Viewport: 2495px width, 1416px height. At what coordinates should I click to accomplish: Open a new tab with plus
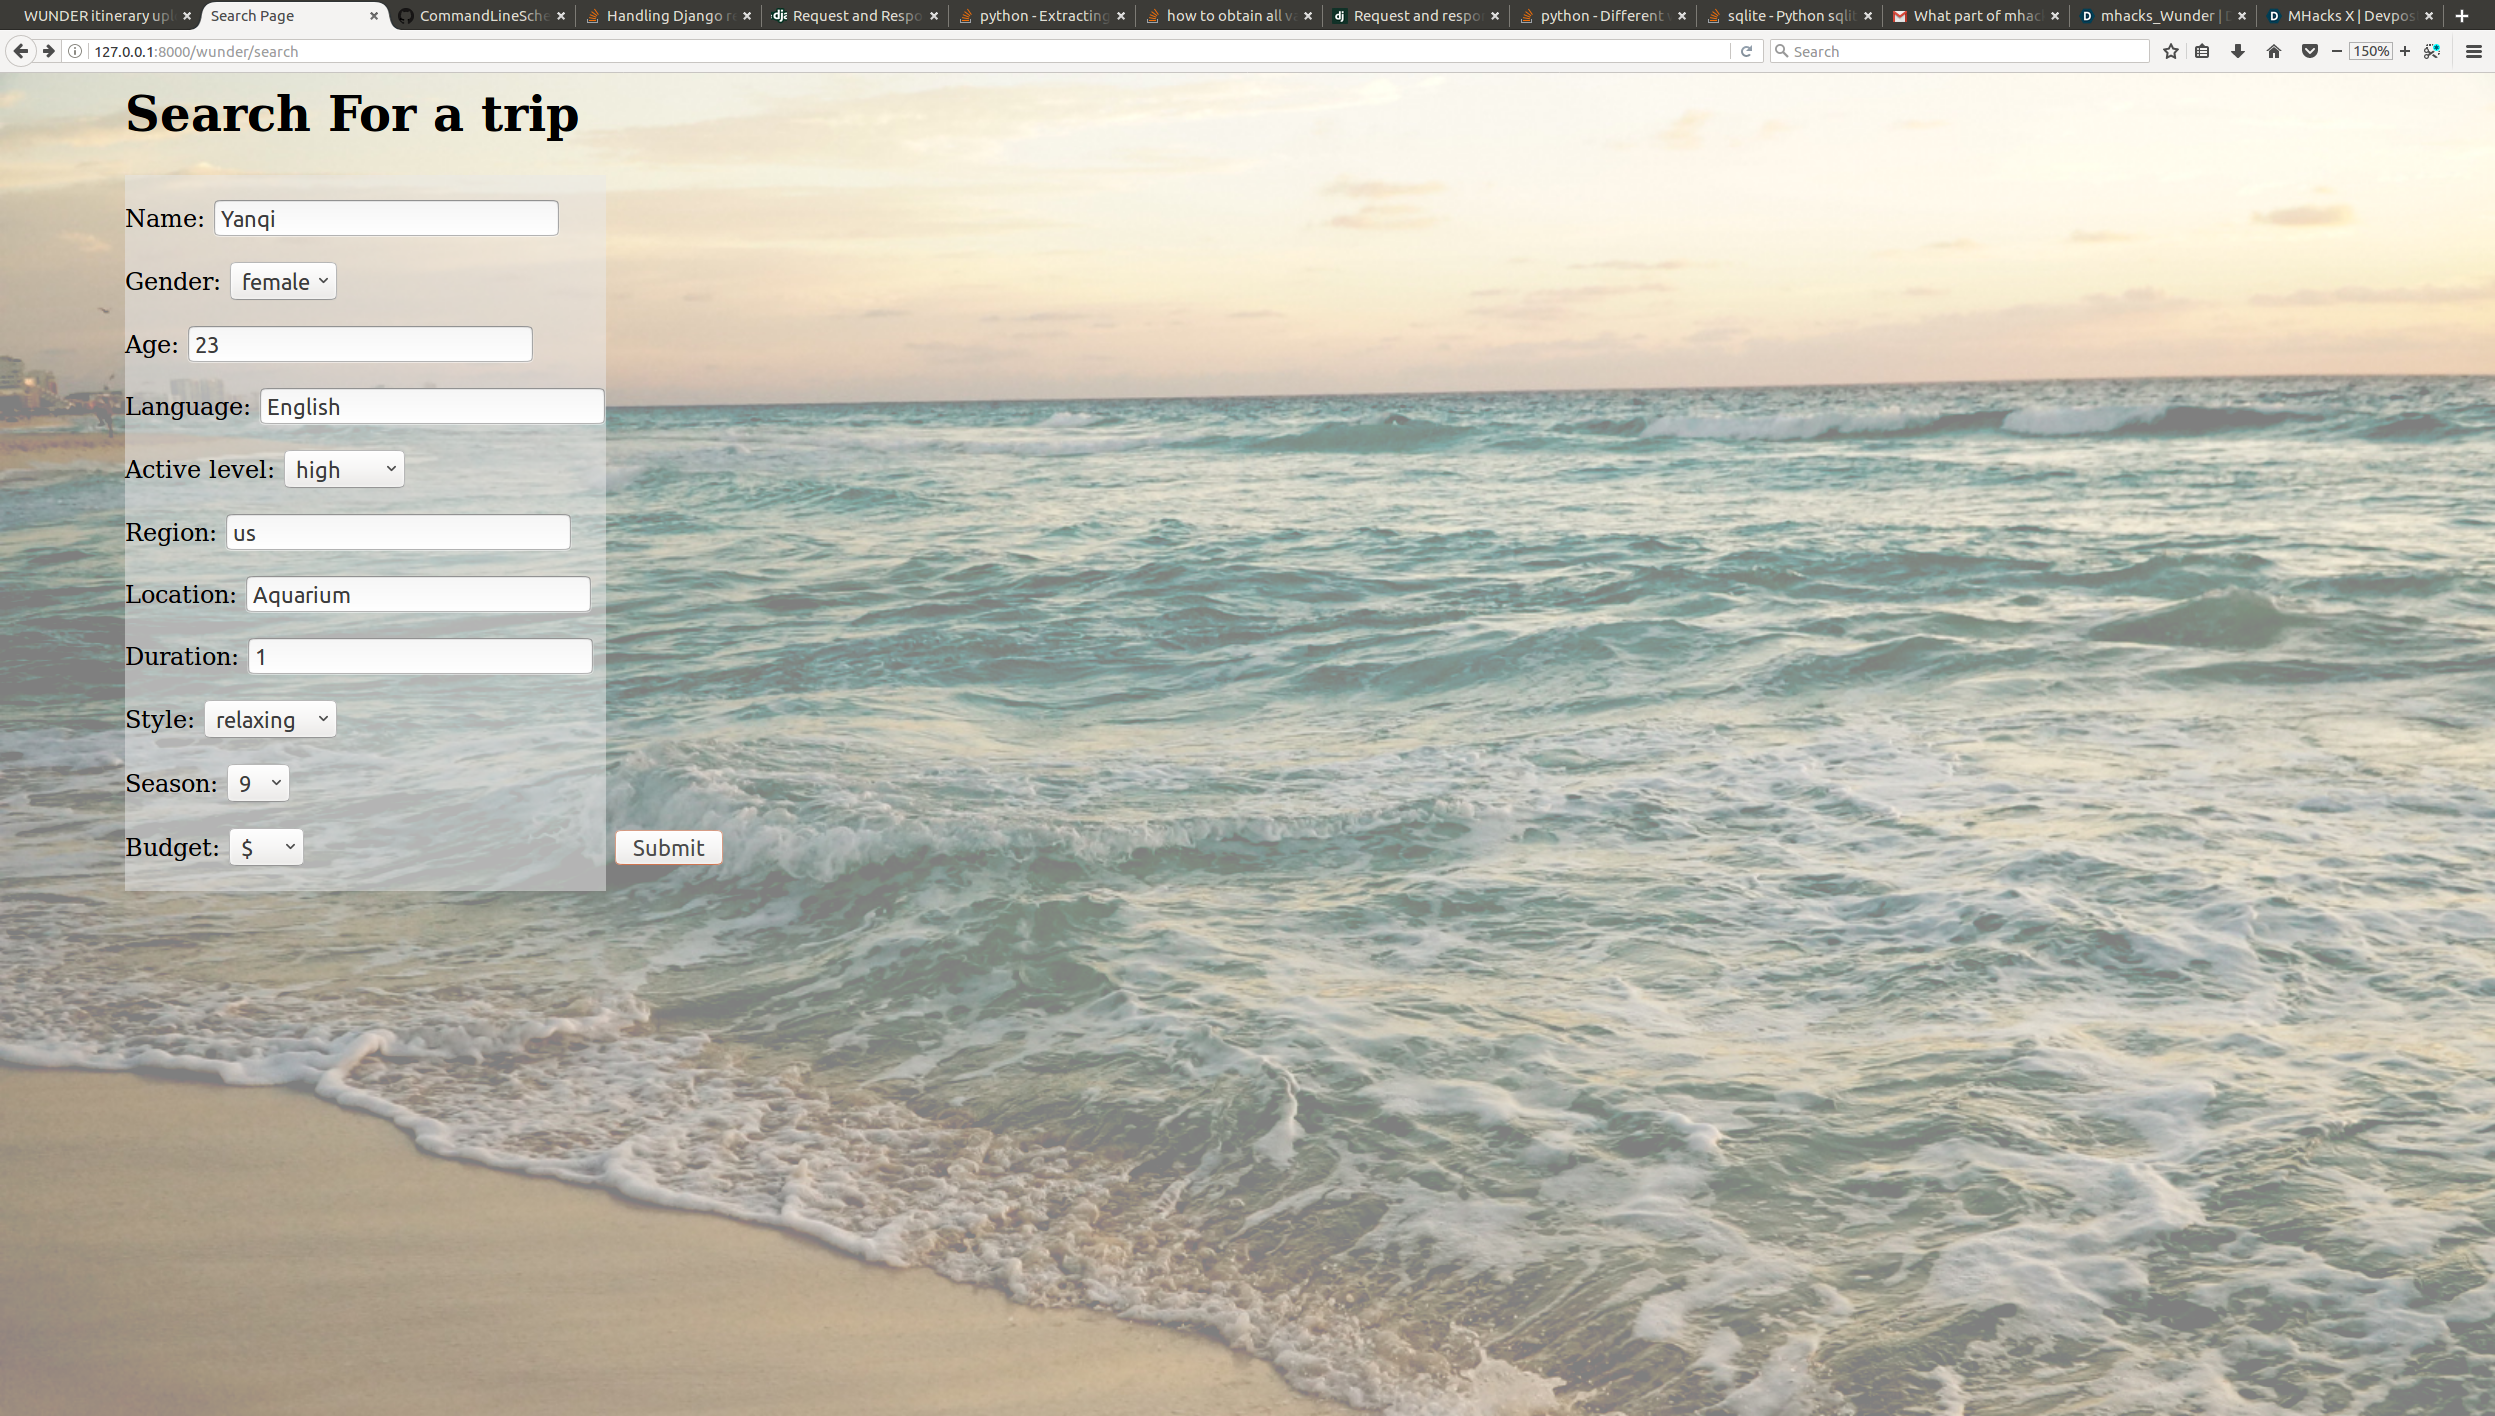[x=2462, y=16]
